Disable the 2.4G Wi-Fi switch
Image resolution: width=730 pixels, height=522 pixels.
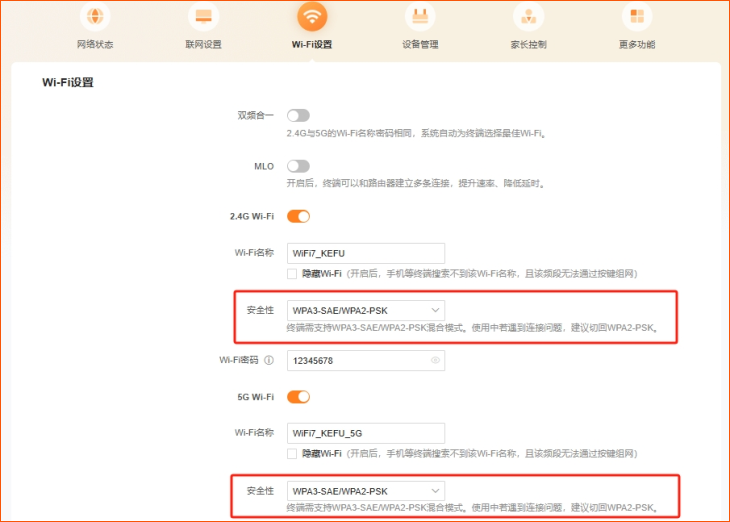pyautogui.click(x=298, y=216)
